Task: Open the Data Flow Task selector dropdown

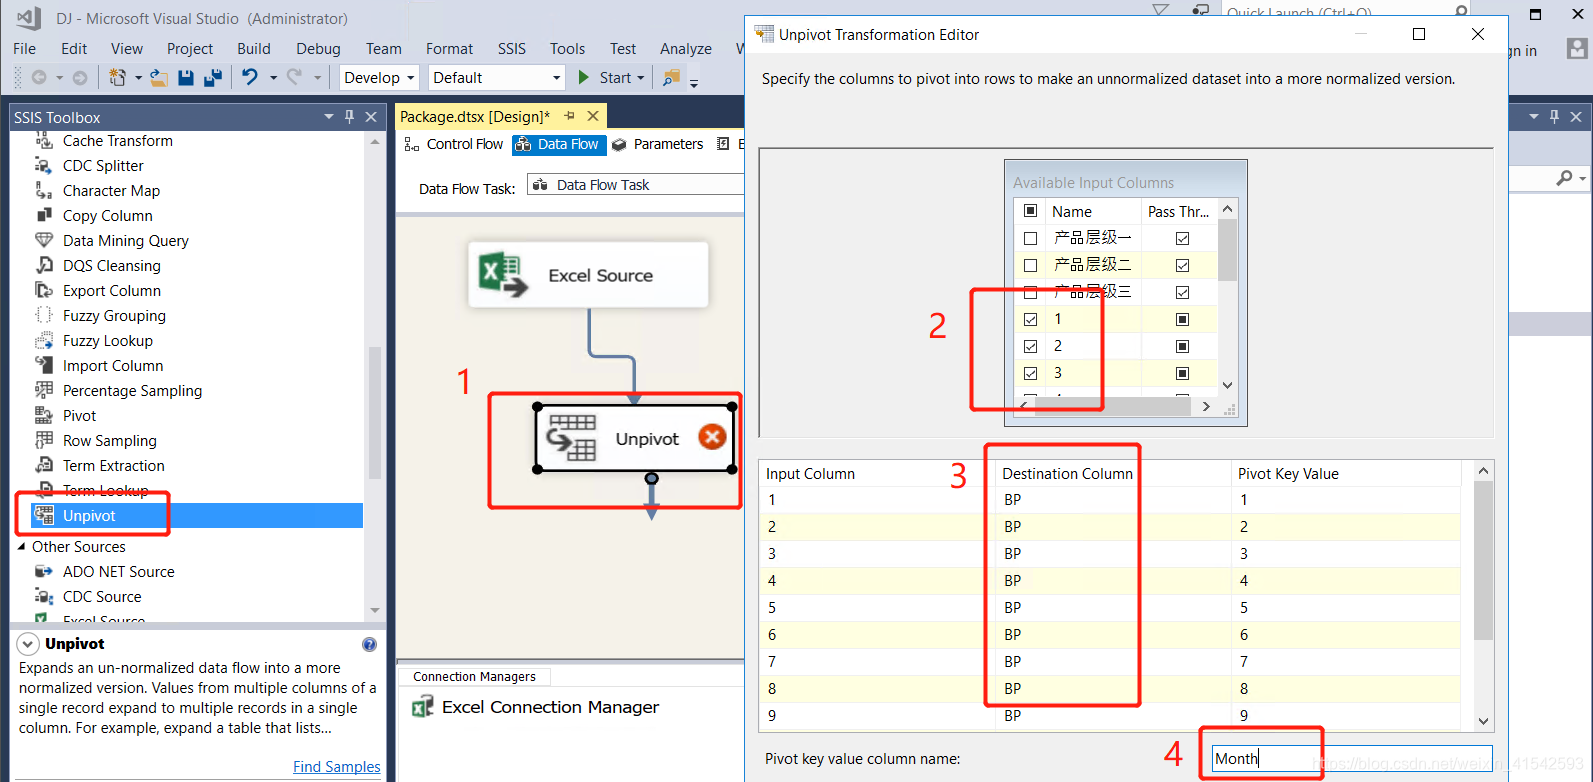Action: coord(636,185)
